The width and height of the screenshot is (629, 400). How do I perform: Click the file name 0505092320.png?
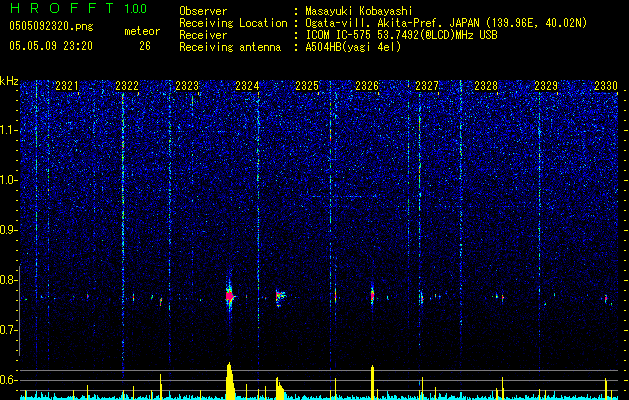(51, 26)
